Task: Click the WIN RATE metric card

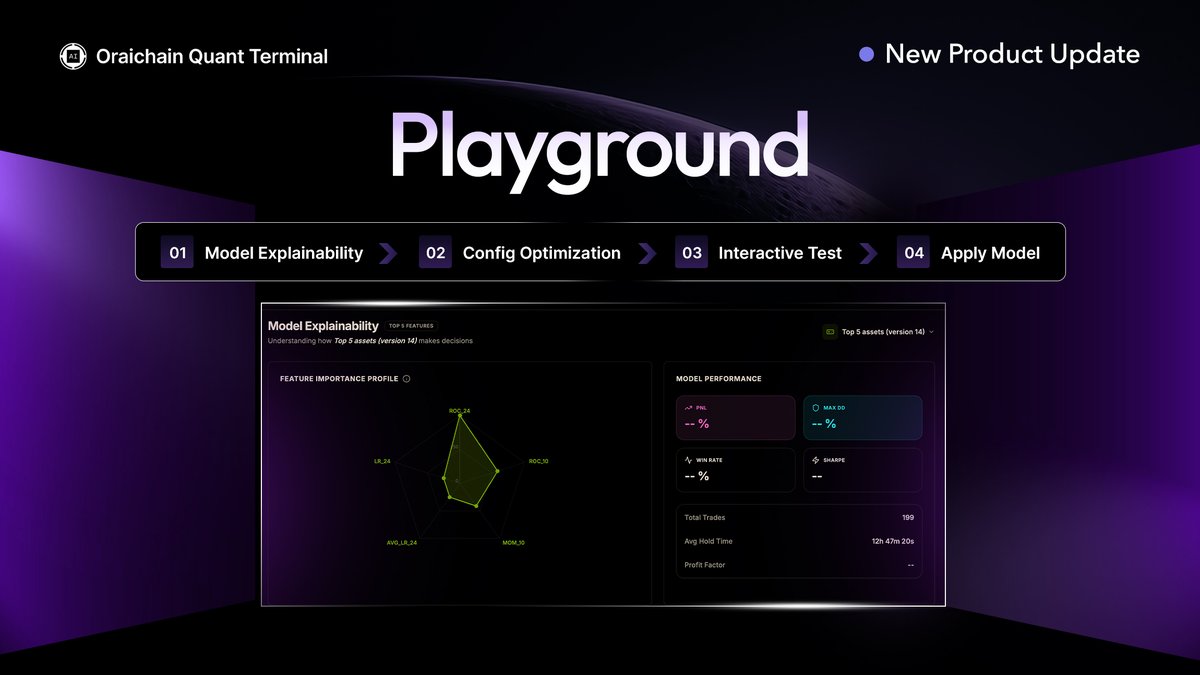Action: (x=736, y=470)
